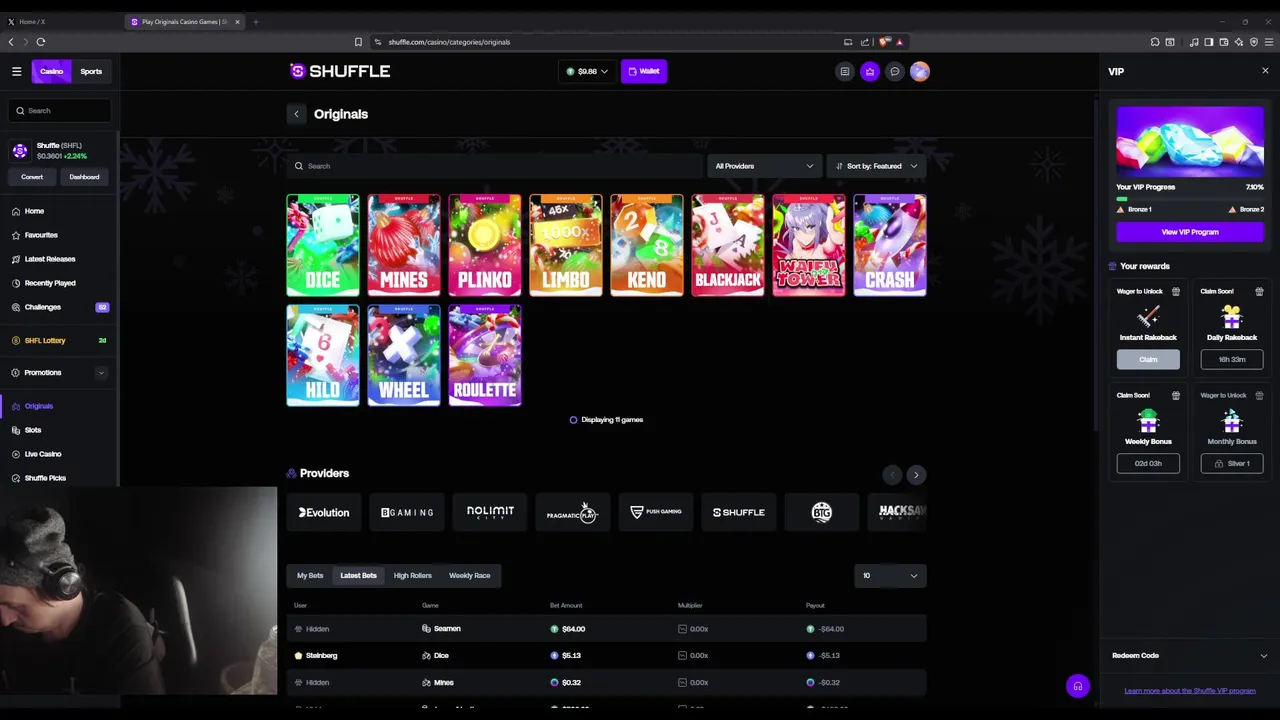Open the Sort by Featured dropdown

pyautogui.click(x=876, y=166)
